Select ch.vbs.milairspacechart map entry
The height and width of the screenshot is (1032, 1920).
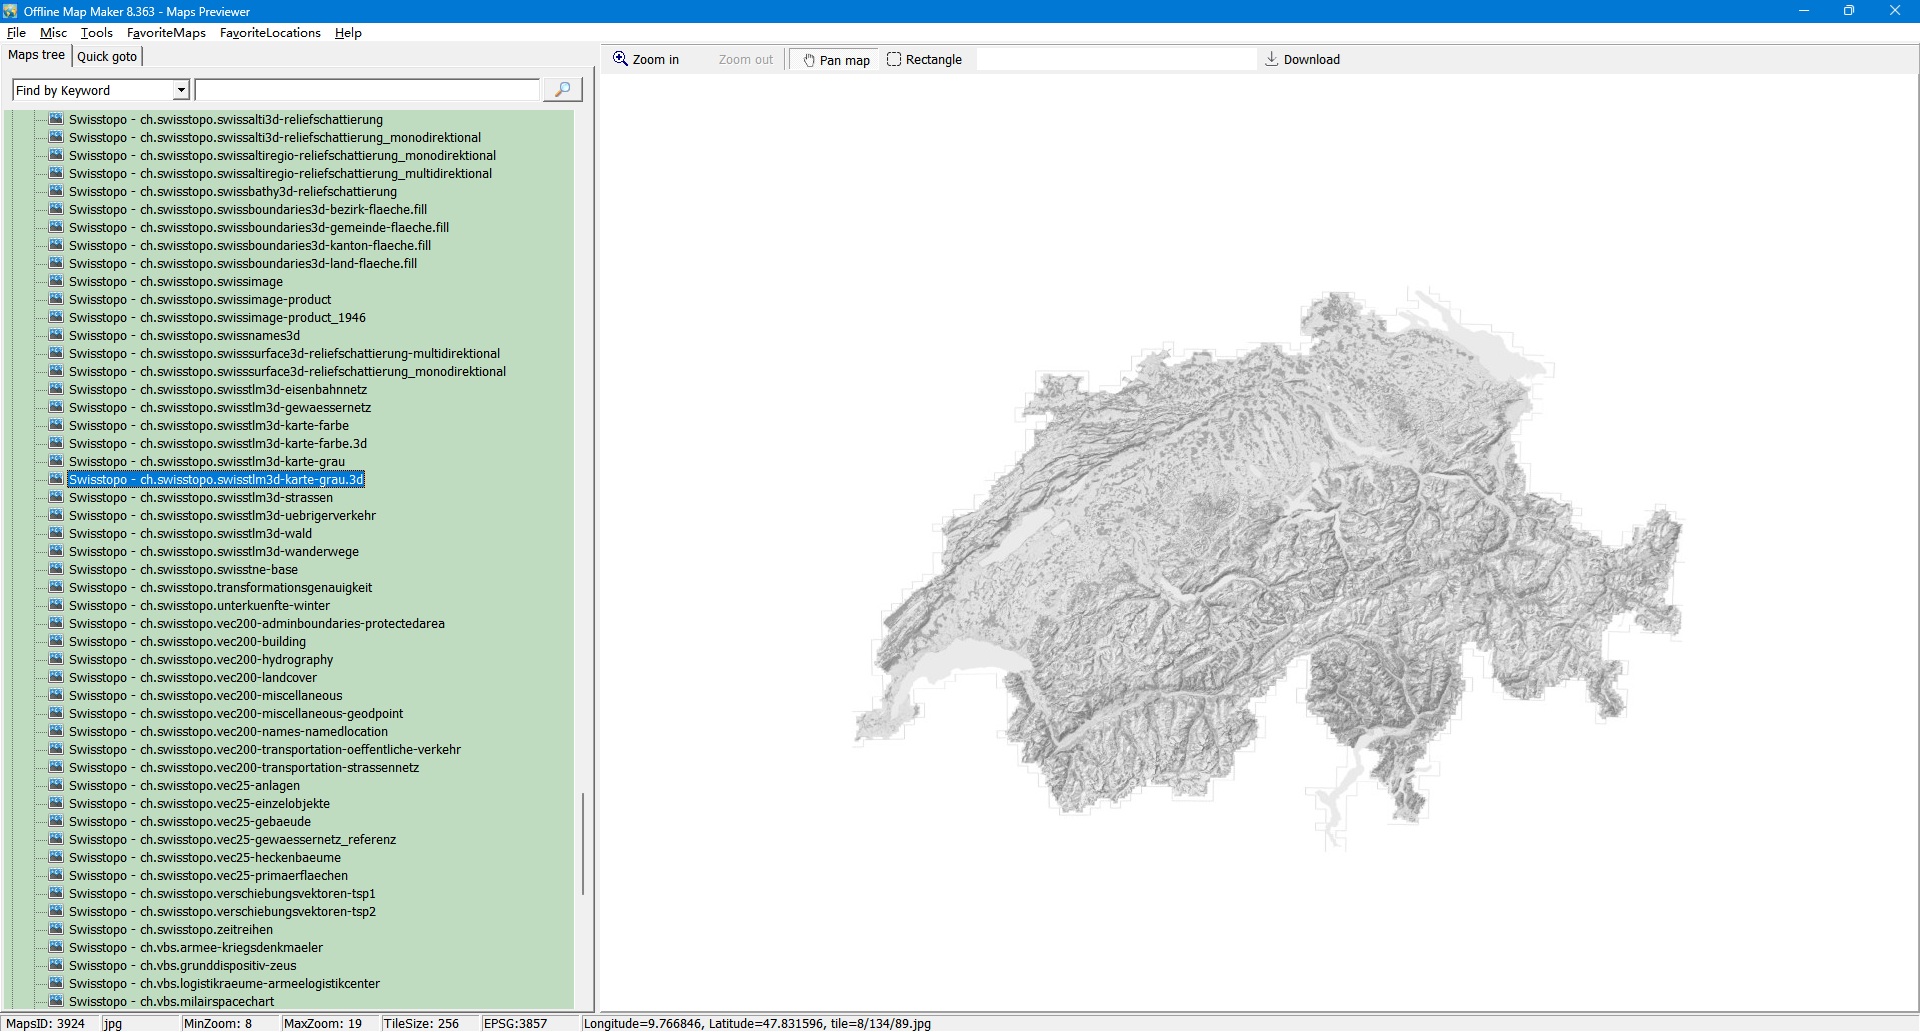click(171, 1002)
